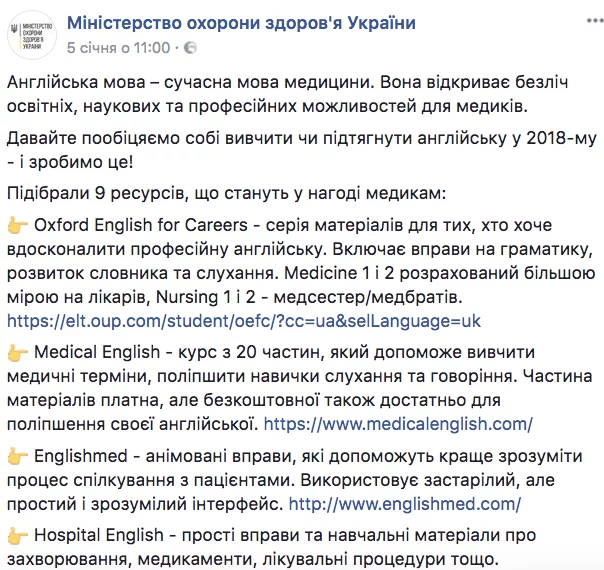The height and width of the screenshot is (570, 604).
Task: Click the pointing hand emoji before Medical English
Action: click(x=17, y=353)
